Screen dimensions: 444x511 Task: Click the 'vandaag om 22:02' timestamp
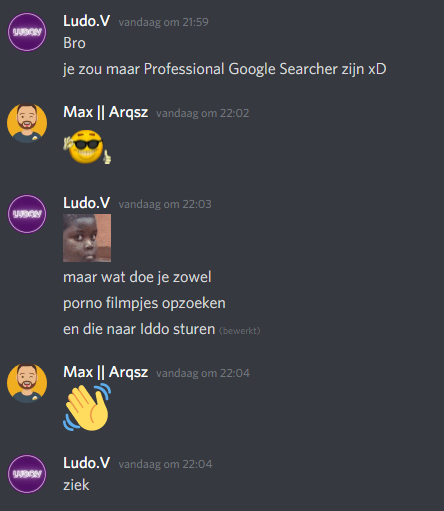(203, 113)
